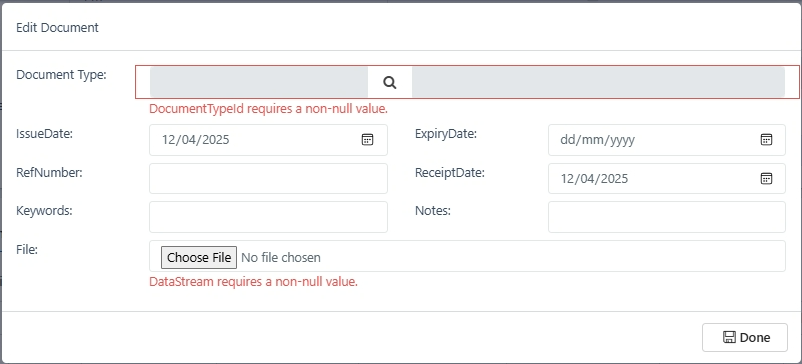The width and height of the screenshot is (802, 364).
Task: Click the 'Notes:' label
Action: coord(433,211)
